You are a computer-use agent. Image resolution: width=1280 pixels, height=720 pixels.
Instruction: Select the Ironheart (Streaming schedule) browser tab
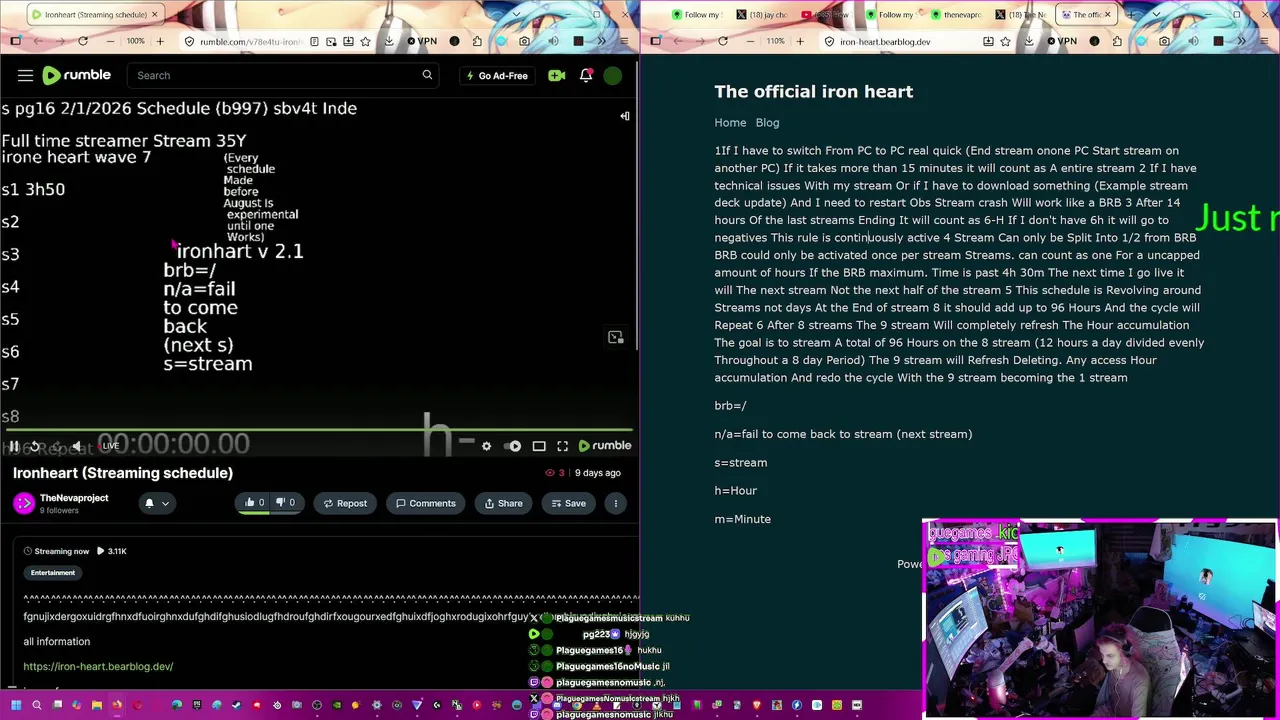pos(96,15)
